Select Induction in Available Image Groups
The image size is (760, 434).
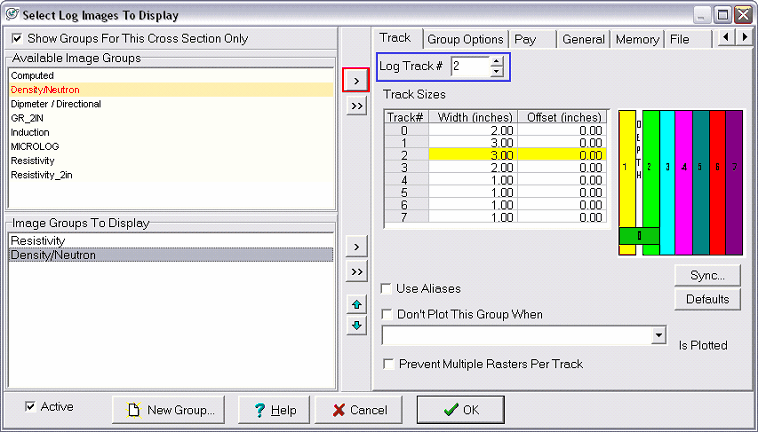click(30, 132)
